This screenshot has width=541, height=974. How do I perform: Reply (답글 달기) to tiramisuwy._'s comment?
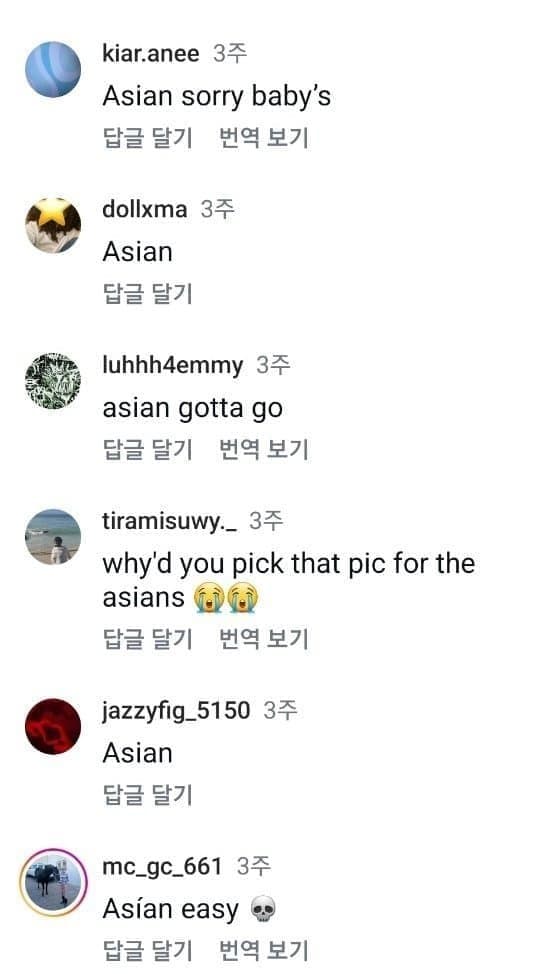tap(147, 639)
